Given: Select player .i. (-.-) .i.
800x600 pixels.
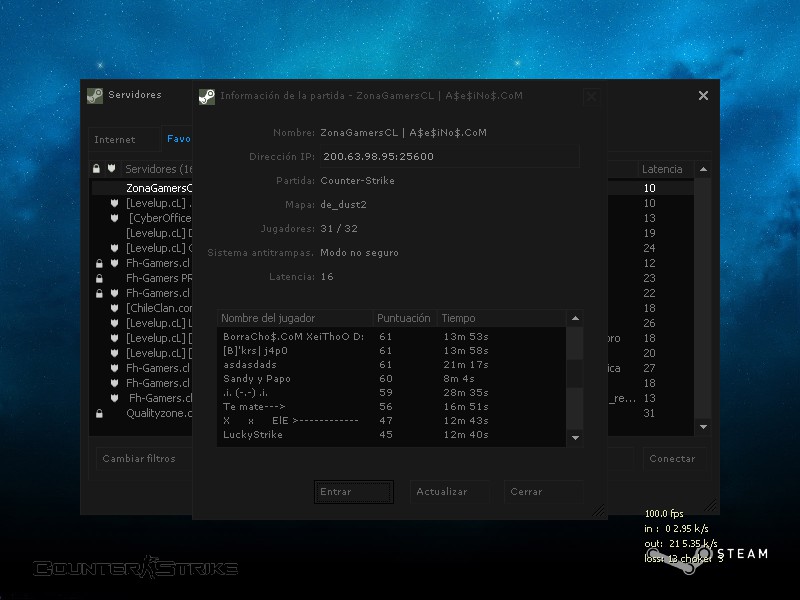Looking at the screenshot, I should pos(391,393).
